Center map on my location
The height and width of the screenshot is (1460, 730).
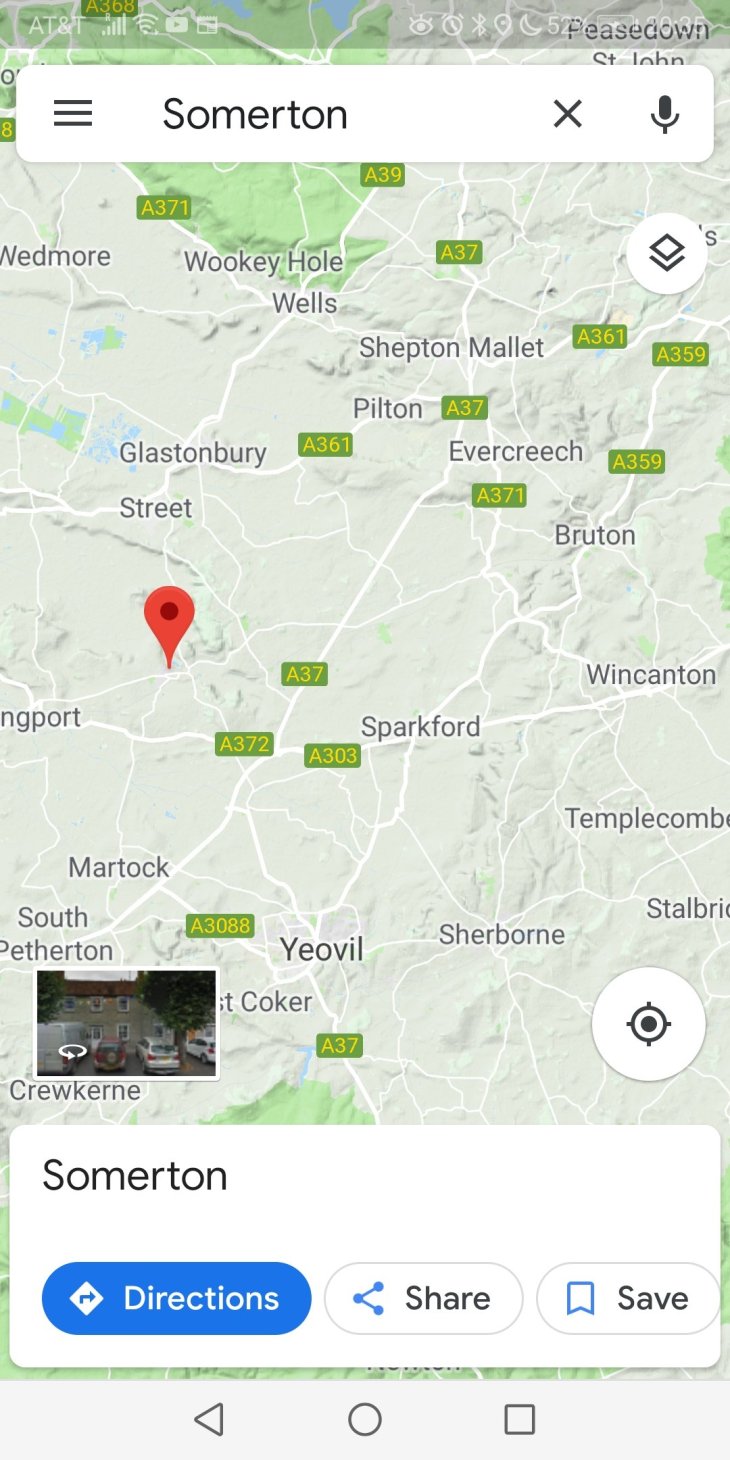click(649, 1024)
